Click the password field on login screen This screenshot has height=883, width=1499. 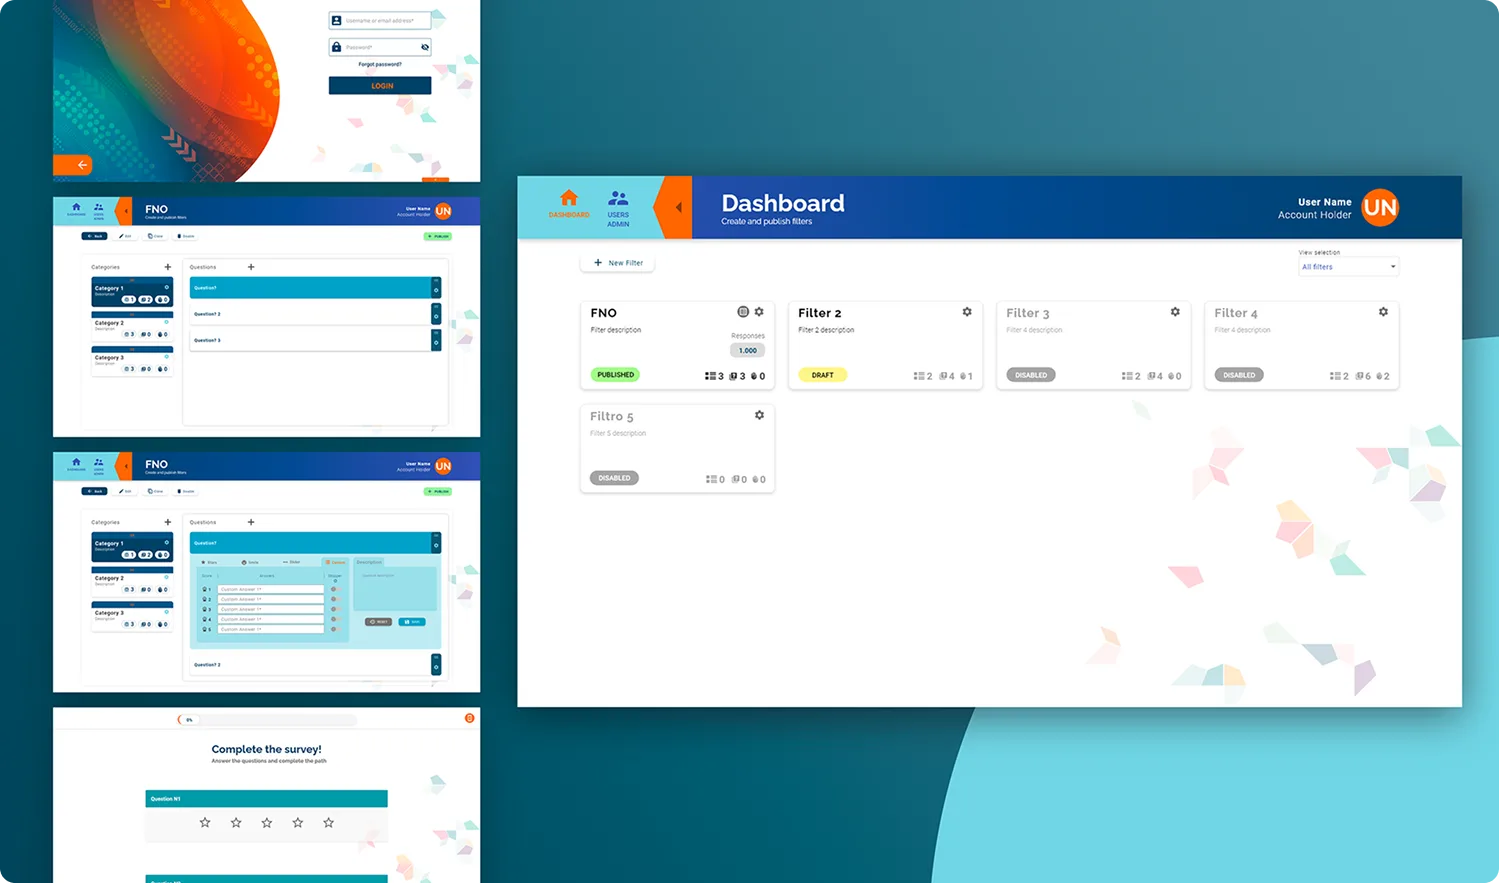point(380,47)
